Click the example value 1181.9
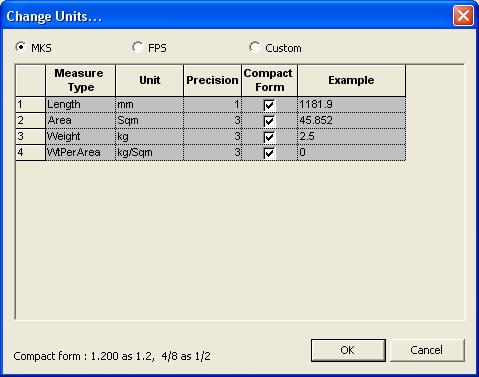The image size is (479, 377). (x=351, y=105)
